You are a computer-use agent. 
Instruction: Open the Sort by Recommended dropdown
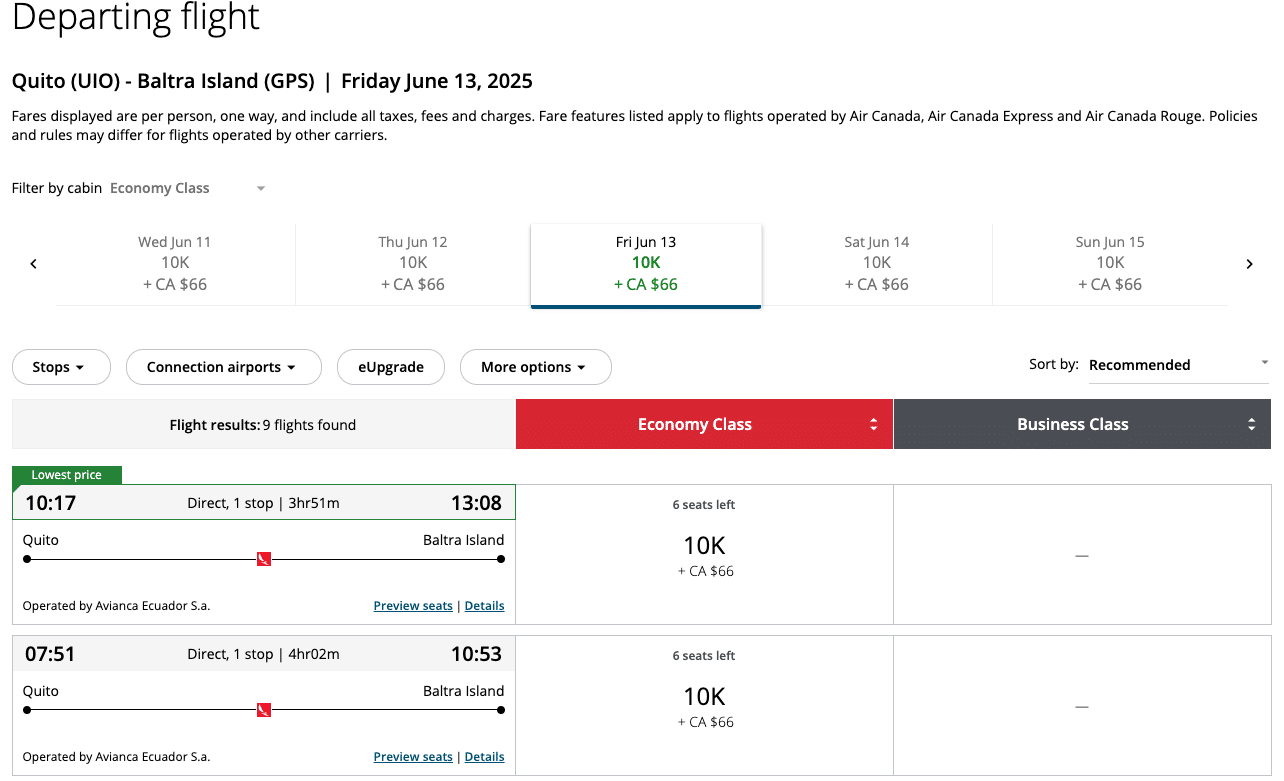(1177, 365)
